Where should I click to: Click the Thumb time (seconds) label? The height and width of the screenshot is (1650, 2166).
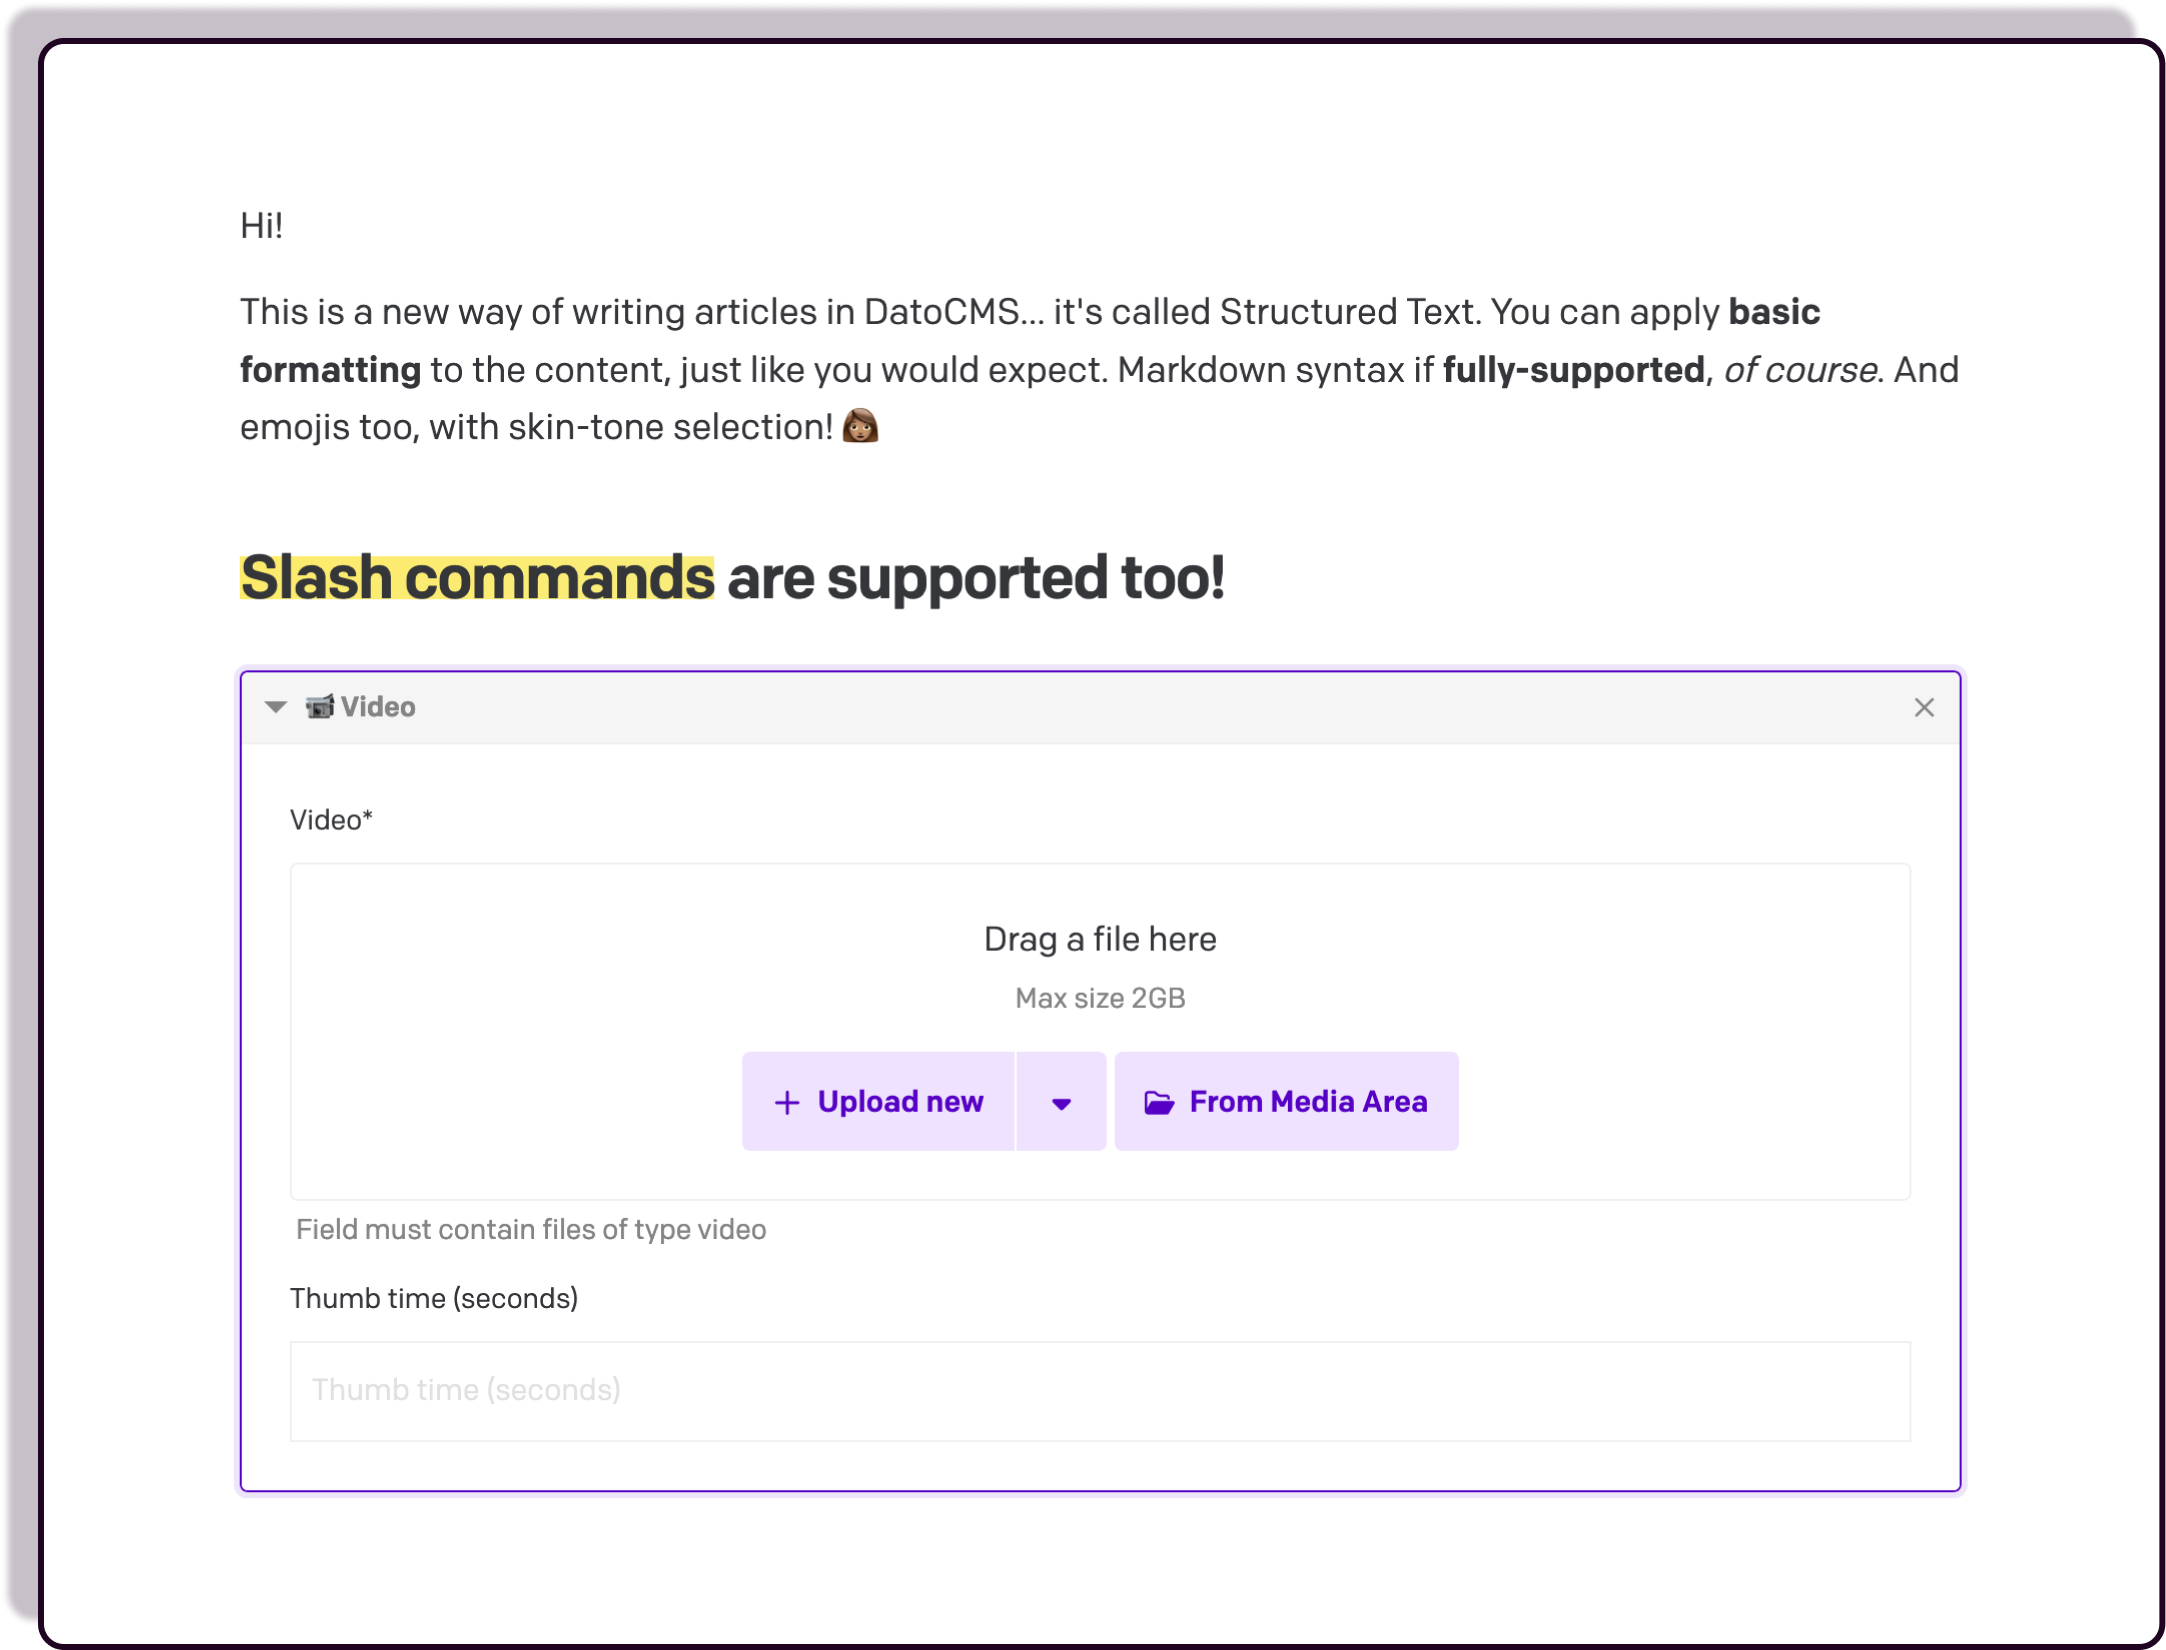434,1298
